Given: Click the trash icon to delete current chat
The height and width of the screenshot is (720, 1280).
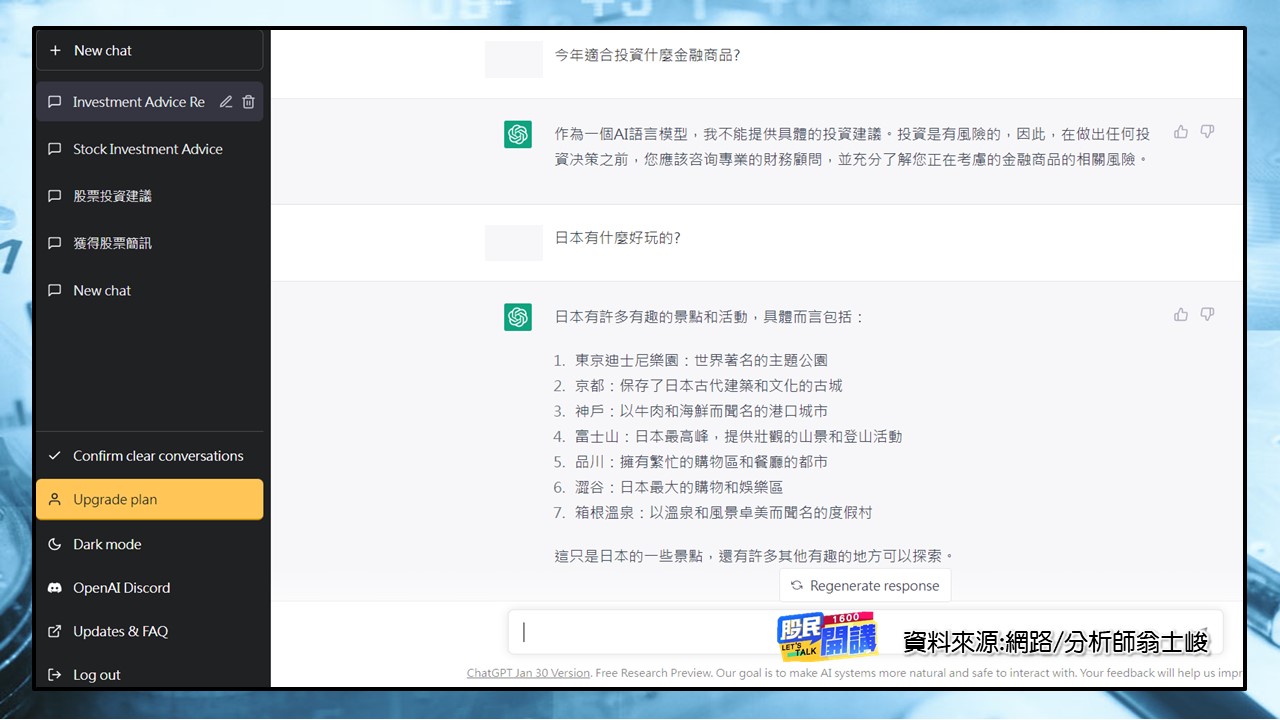Looking at the screenshot, I should click(x=248, y=101).
